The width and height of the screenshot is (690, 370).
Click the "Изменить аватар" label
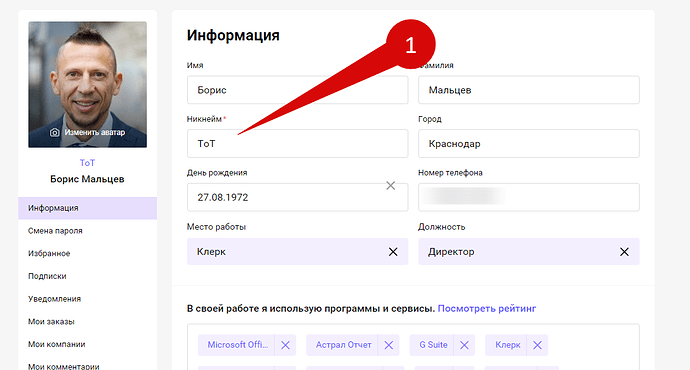point(95,132)
